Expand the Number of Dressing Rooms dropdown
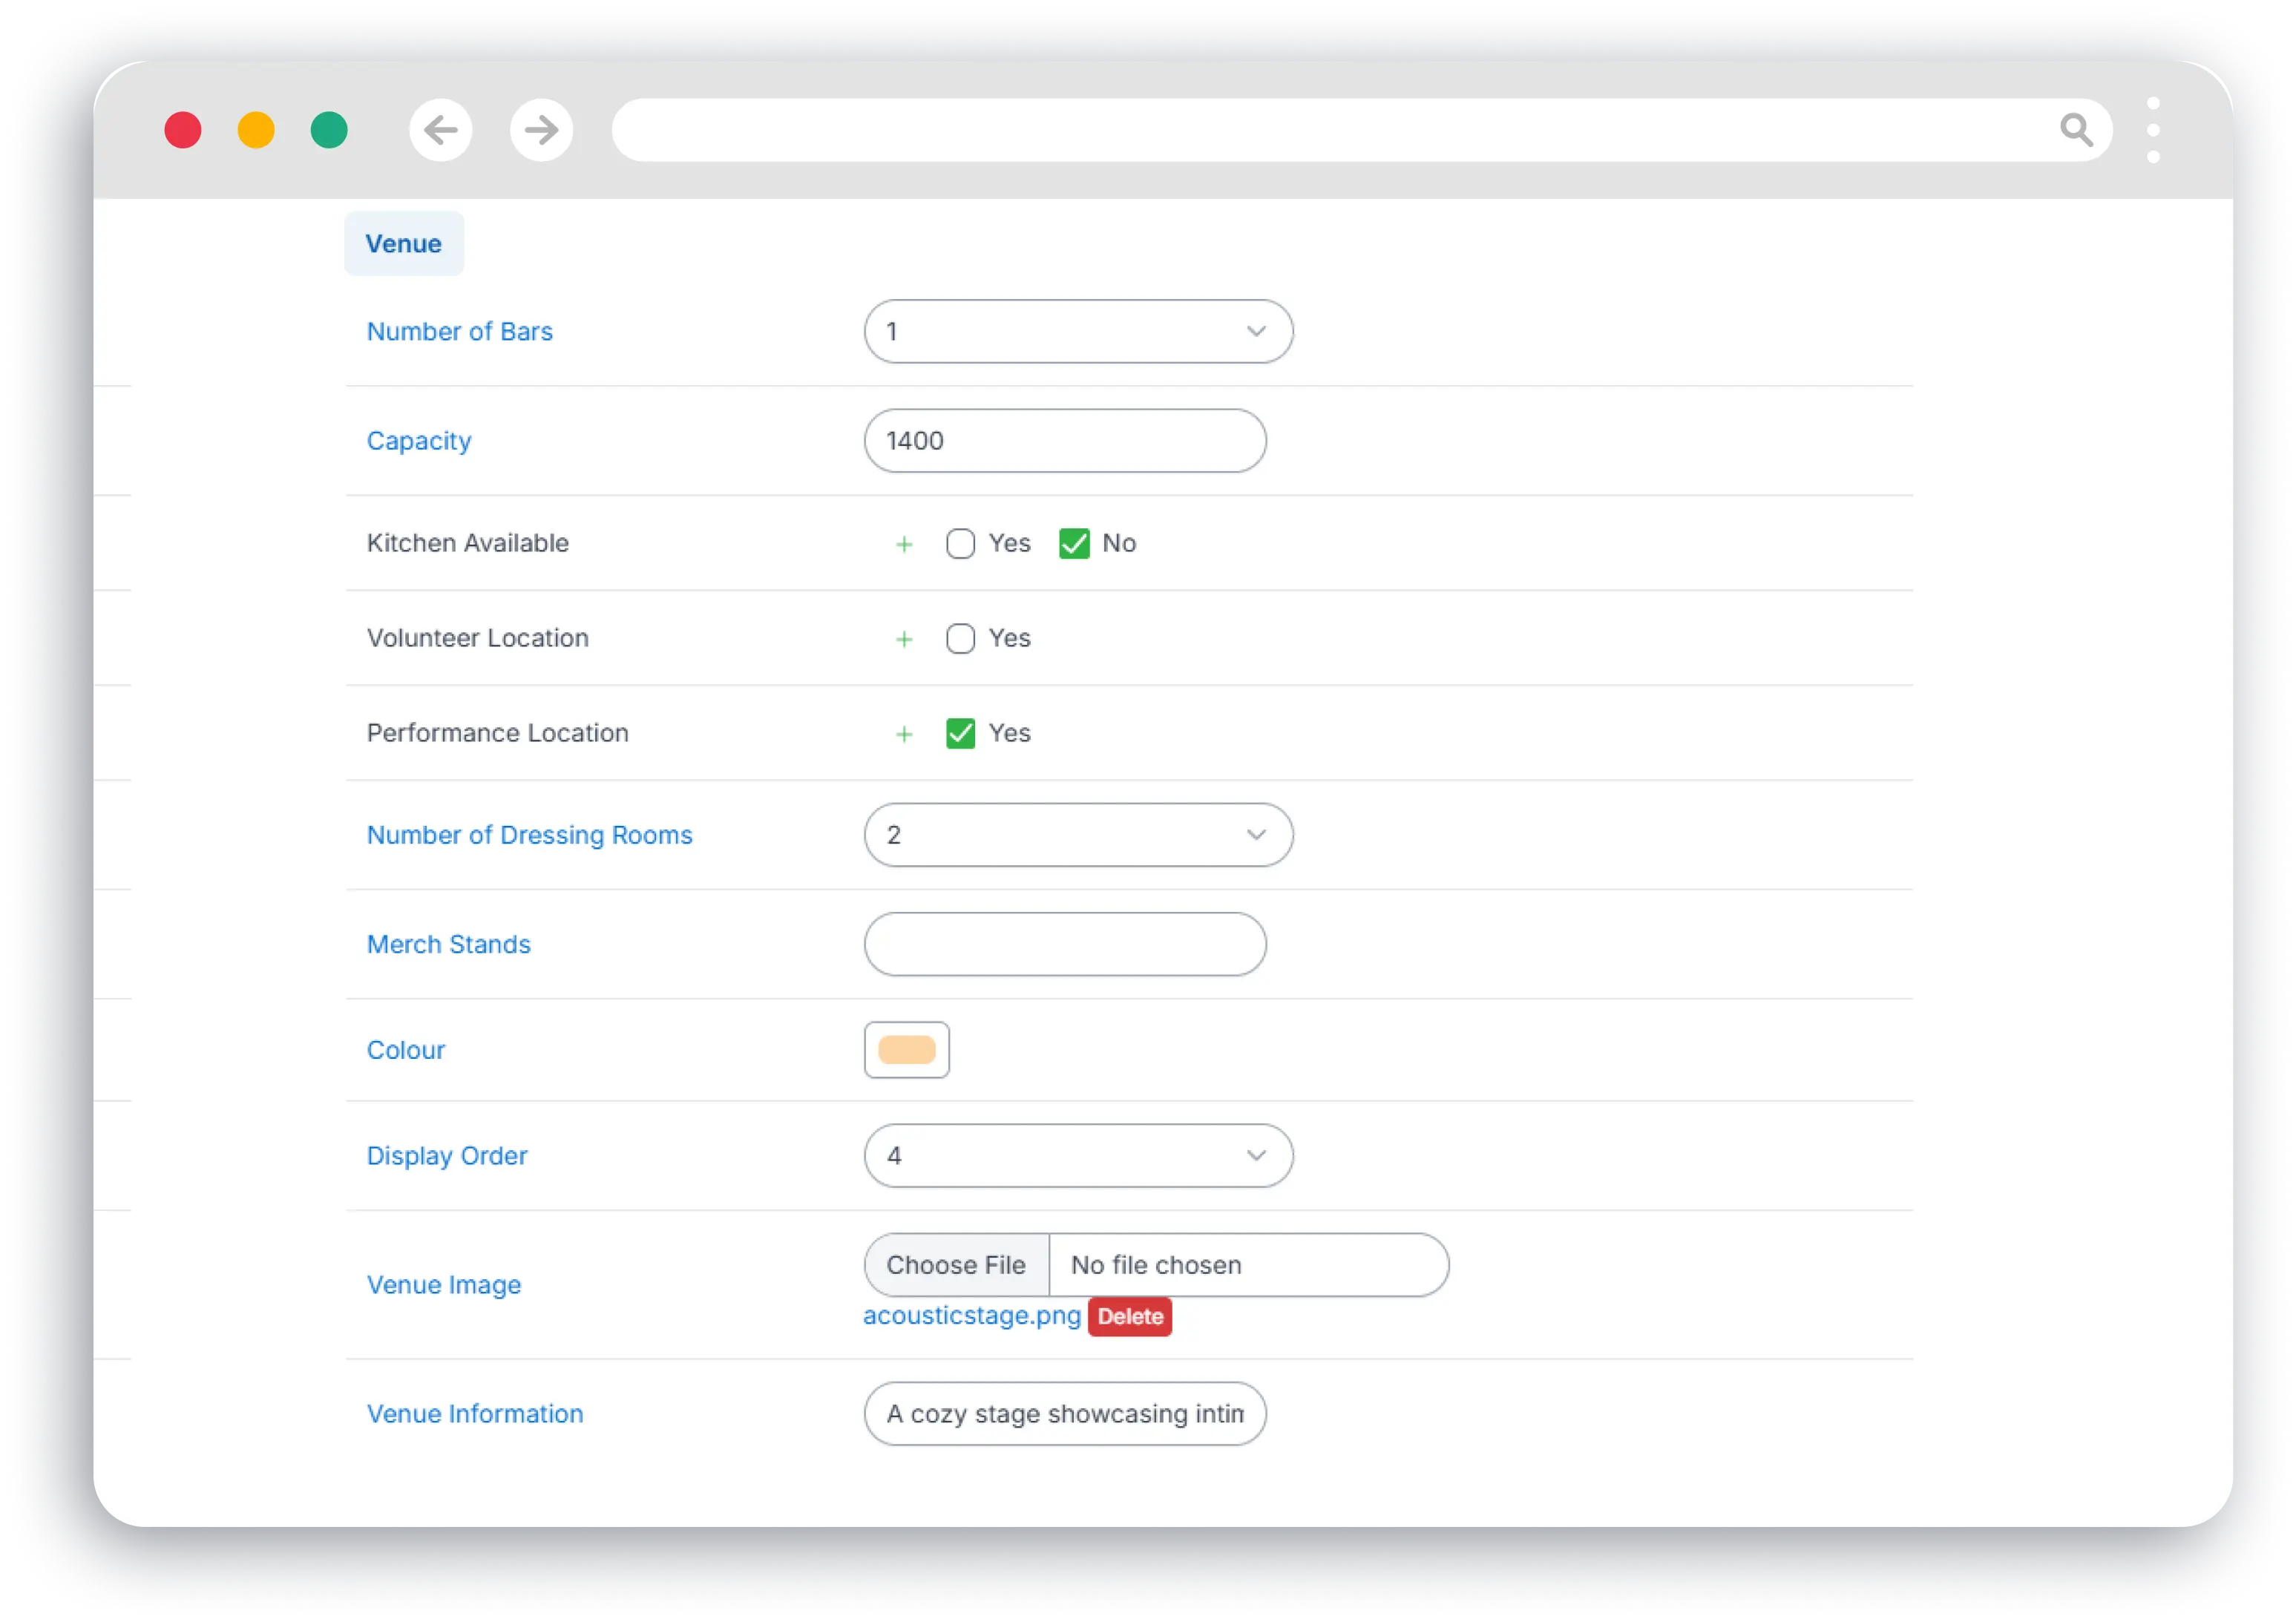This screenshot has width=2296, height=1622. pos(1078,835)
